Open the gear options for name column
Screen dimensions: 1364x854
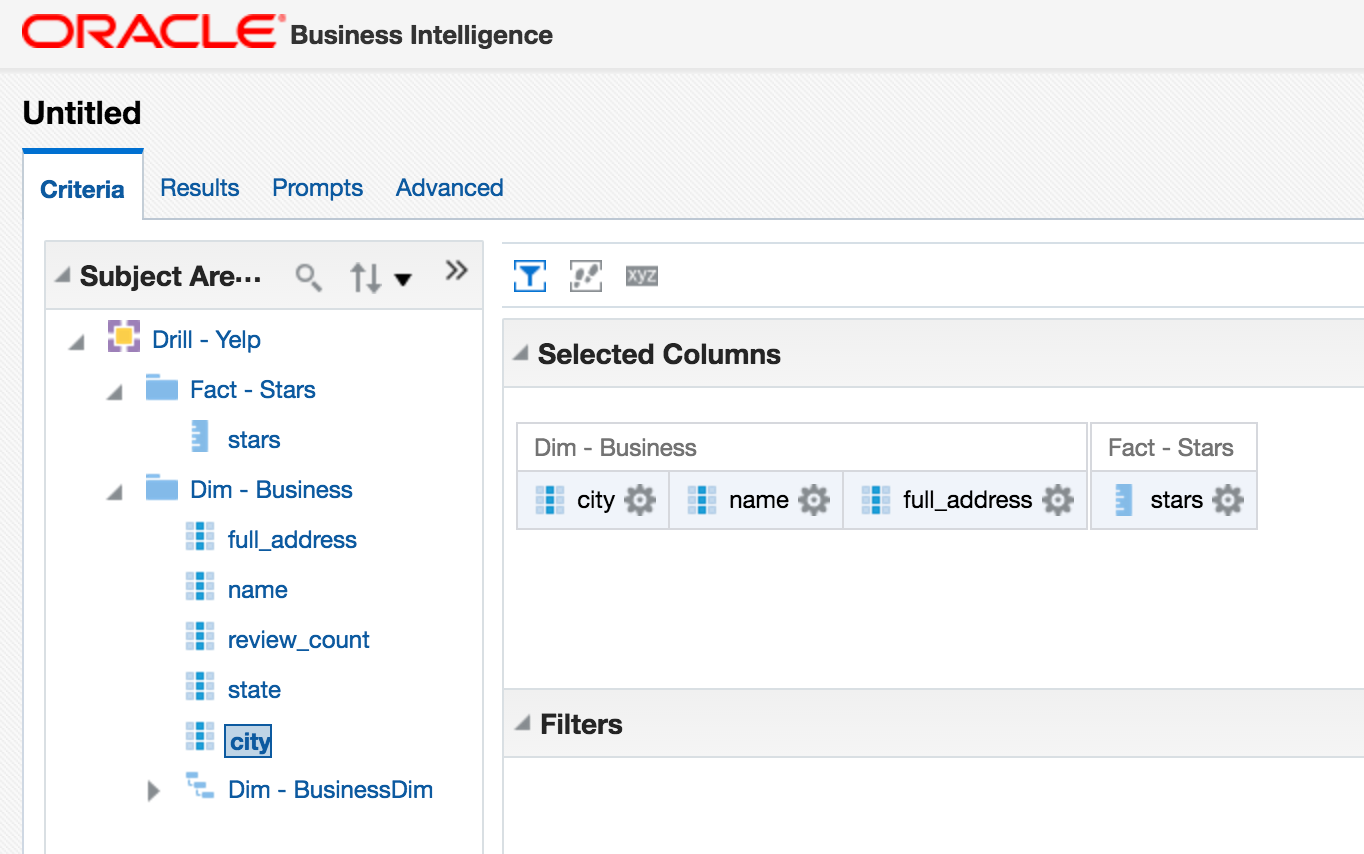tap(814, 500)
